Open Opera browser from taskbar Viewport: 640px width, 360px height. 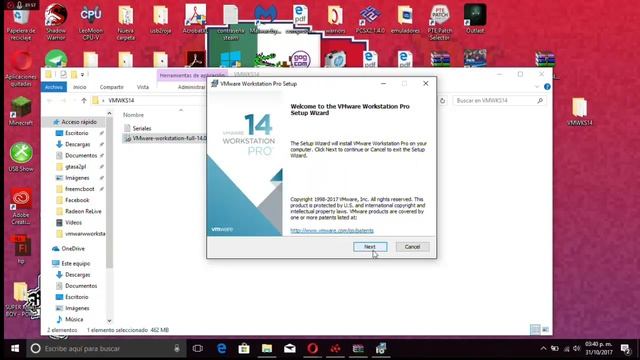(x=313, y=349)
